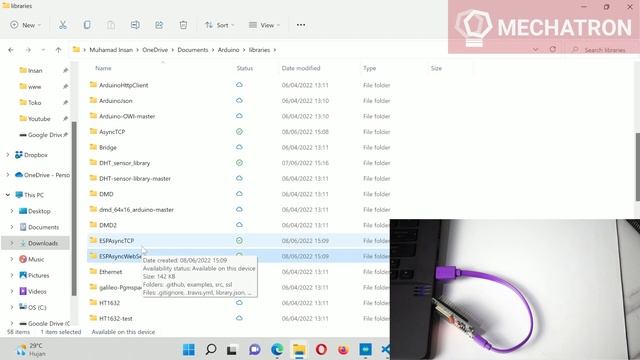Open the View layout dropdown

pos(264,25)
